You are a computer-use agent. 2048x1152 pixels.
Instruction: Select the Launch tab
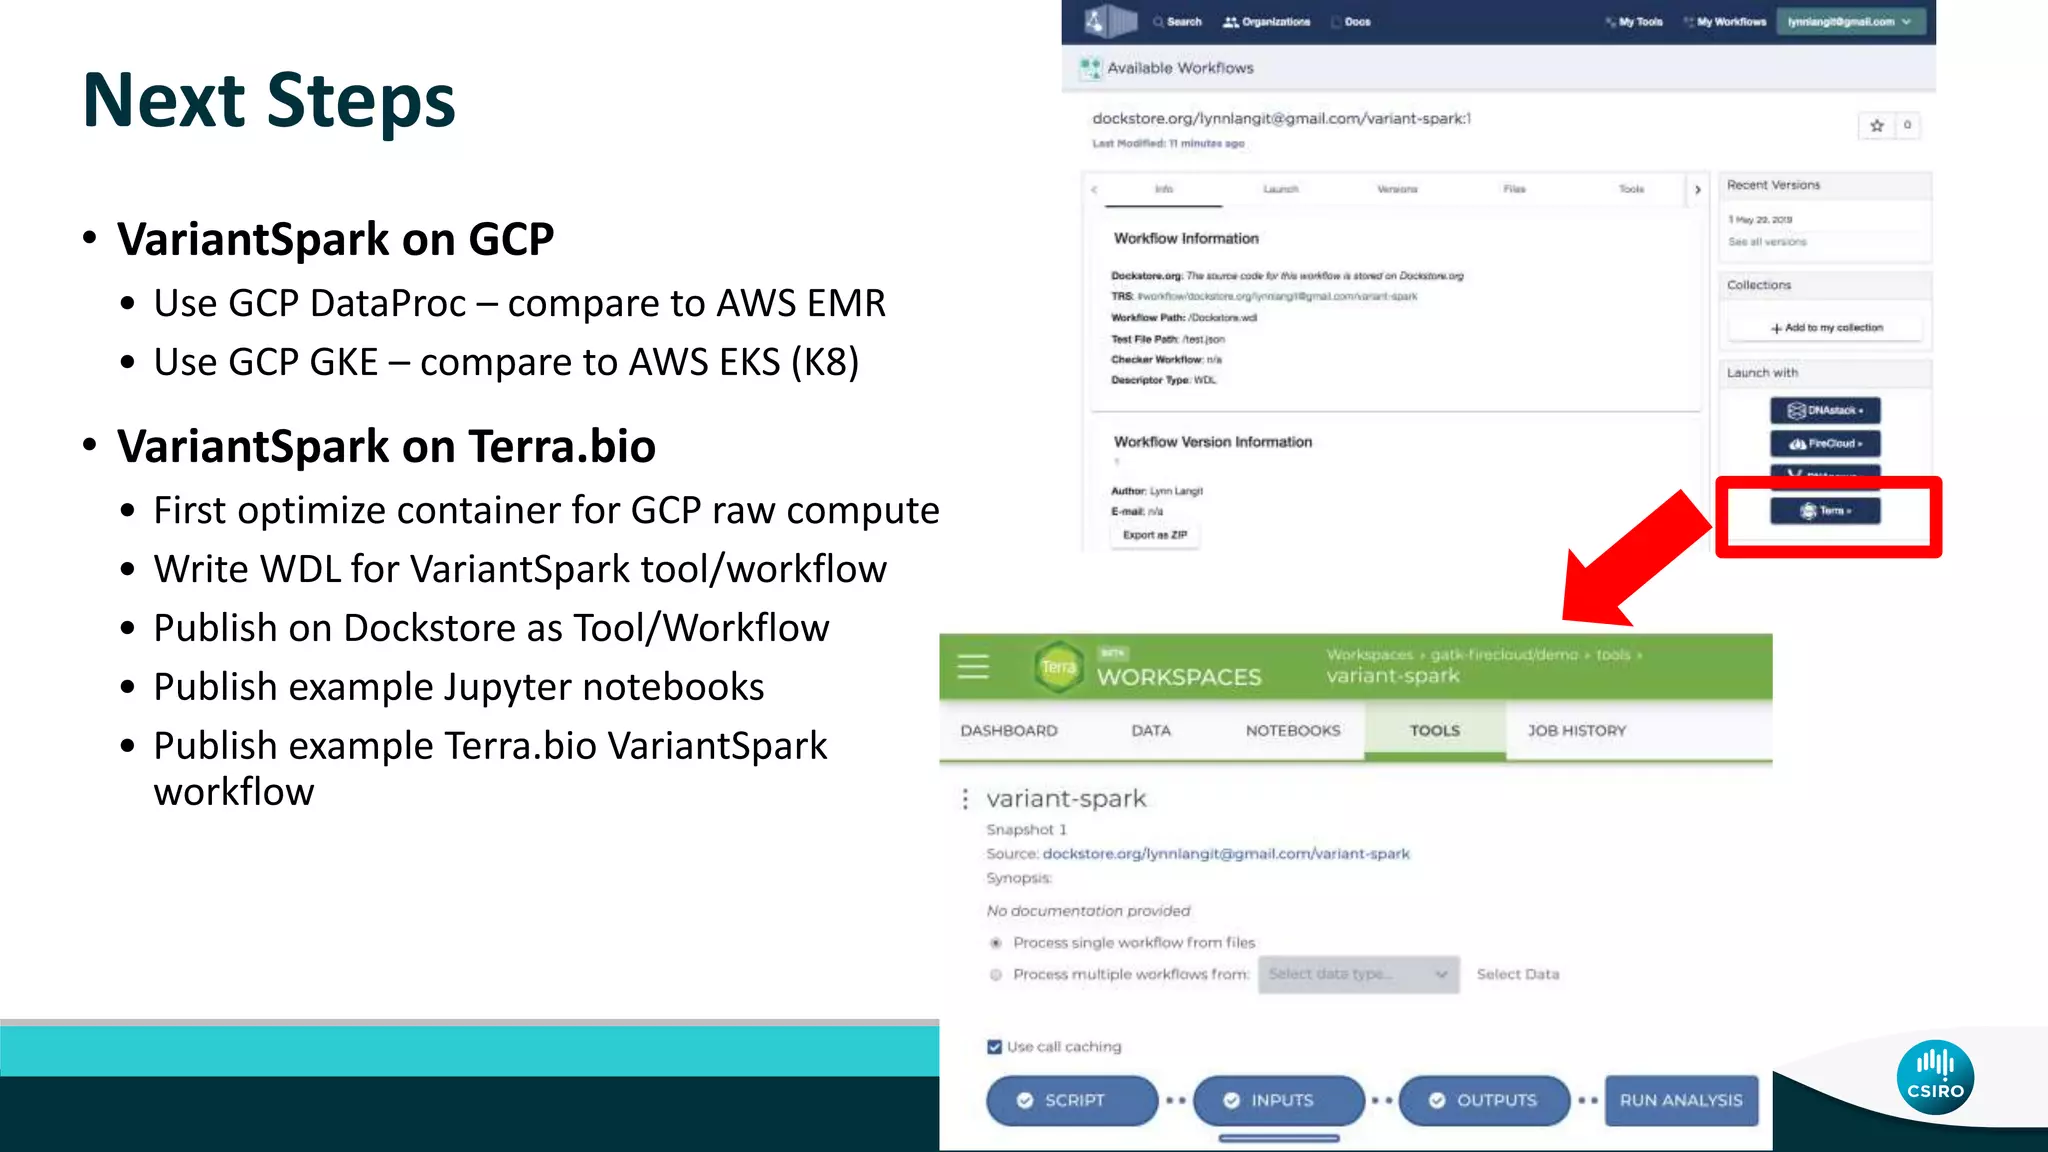tap(1280, 189)
